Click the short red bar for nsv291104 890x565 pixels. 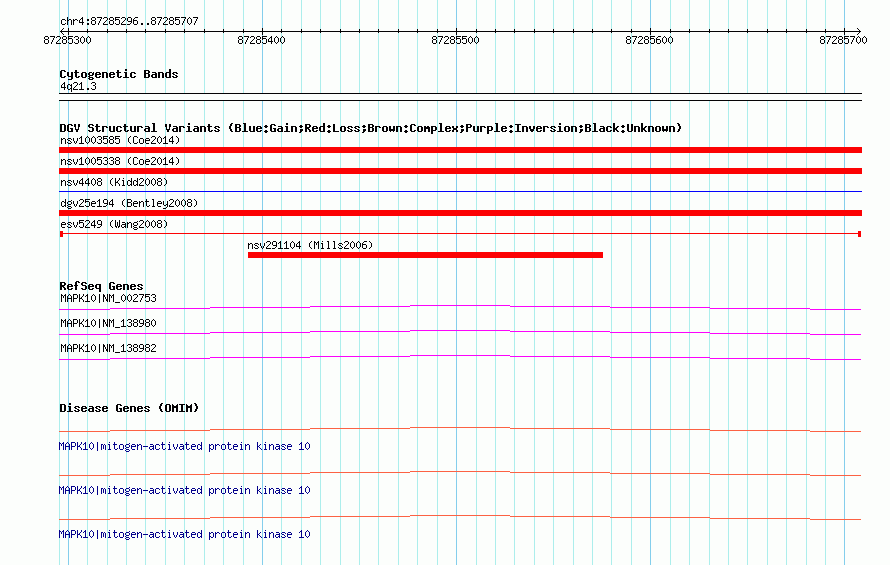tap(425, 255)
